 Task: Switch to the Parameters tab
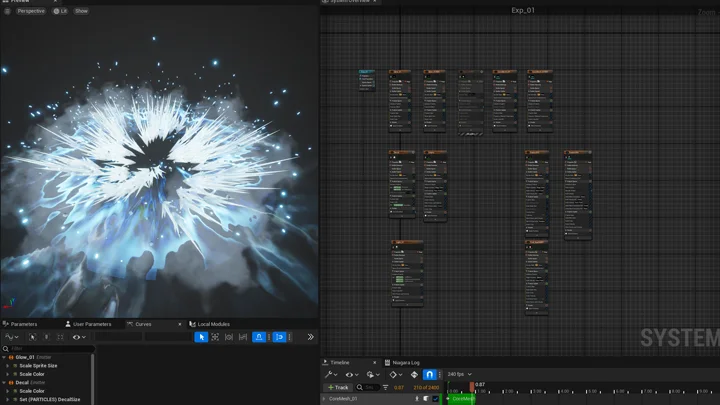tap(20, 324)
